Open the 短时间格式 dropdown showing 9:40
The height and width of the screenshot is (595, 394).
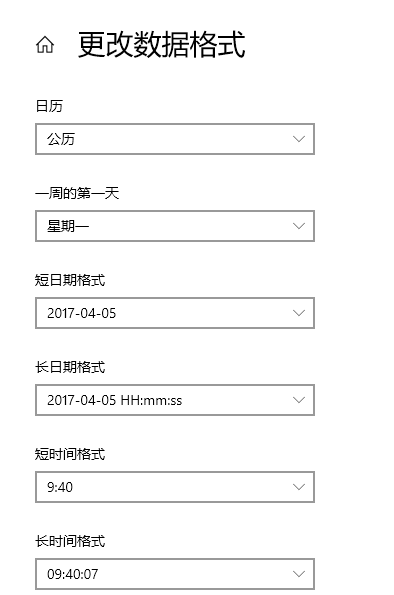coord(175,487)
